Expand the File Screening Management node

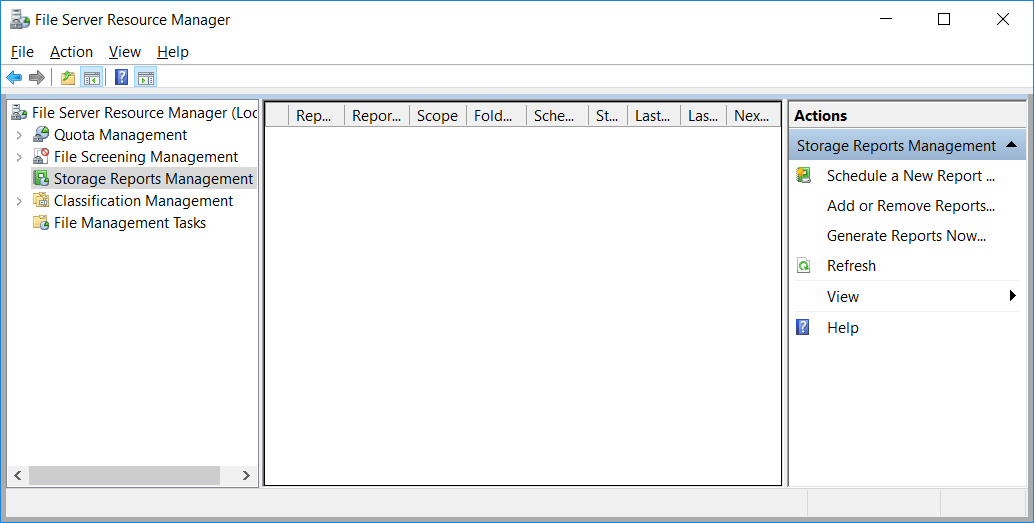(19, 157)
